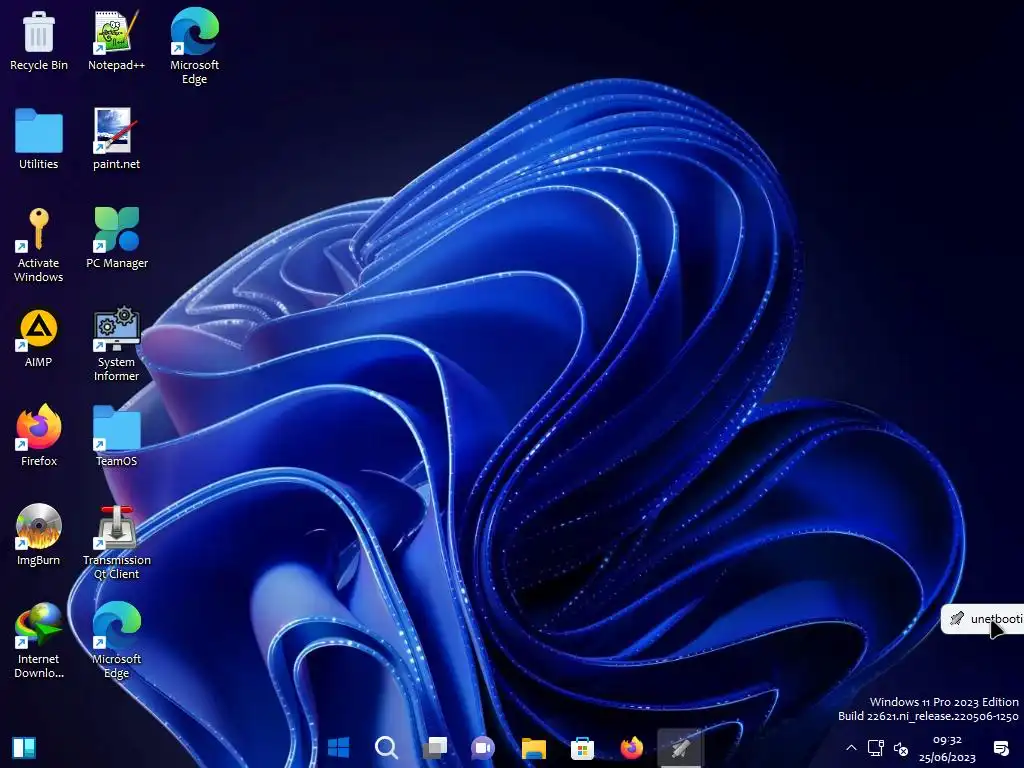Launch Firefox from the desktop
The image size is (1024, 768).
coord(39,436)
